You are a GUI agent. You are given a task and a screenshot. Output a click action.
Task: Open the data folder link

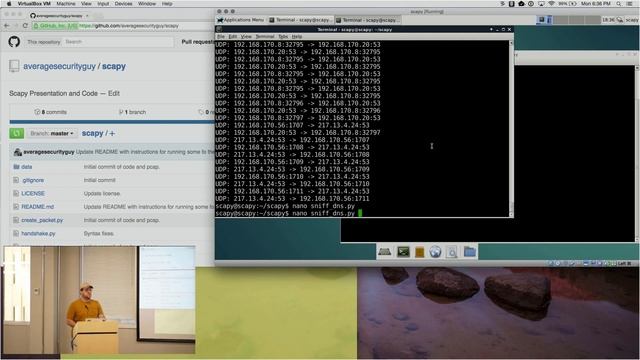(27, 167)
